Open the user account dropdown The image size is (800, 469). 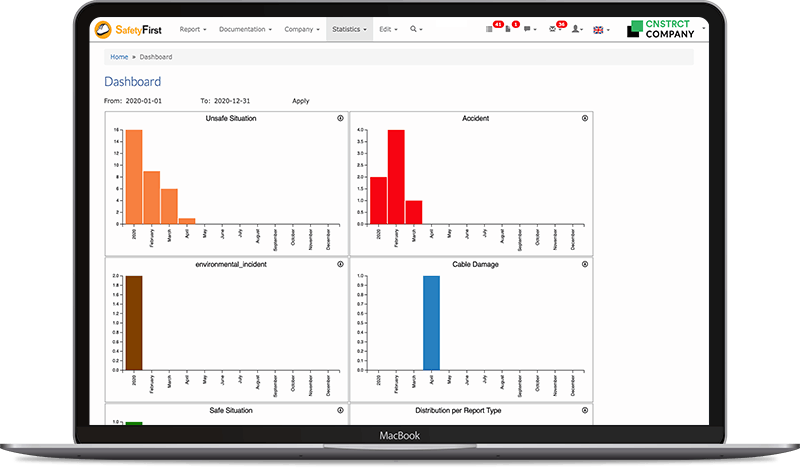click(577, 29)
